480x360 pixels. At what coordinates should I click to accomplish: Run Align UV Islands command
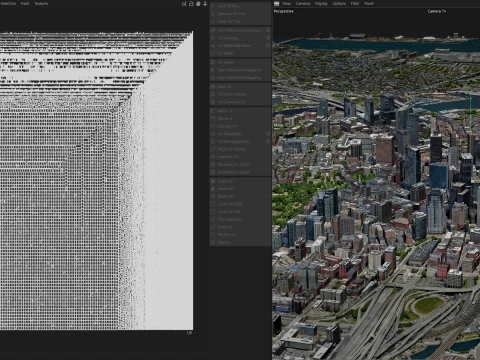coord(240,149)
